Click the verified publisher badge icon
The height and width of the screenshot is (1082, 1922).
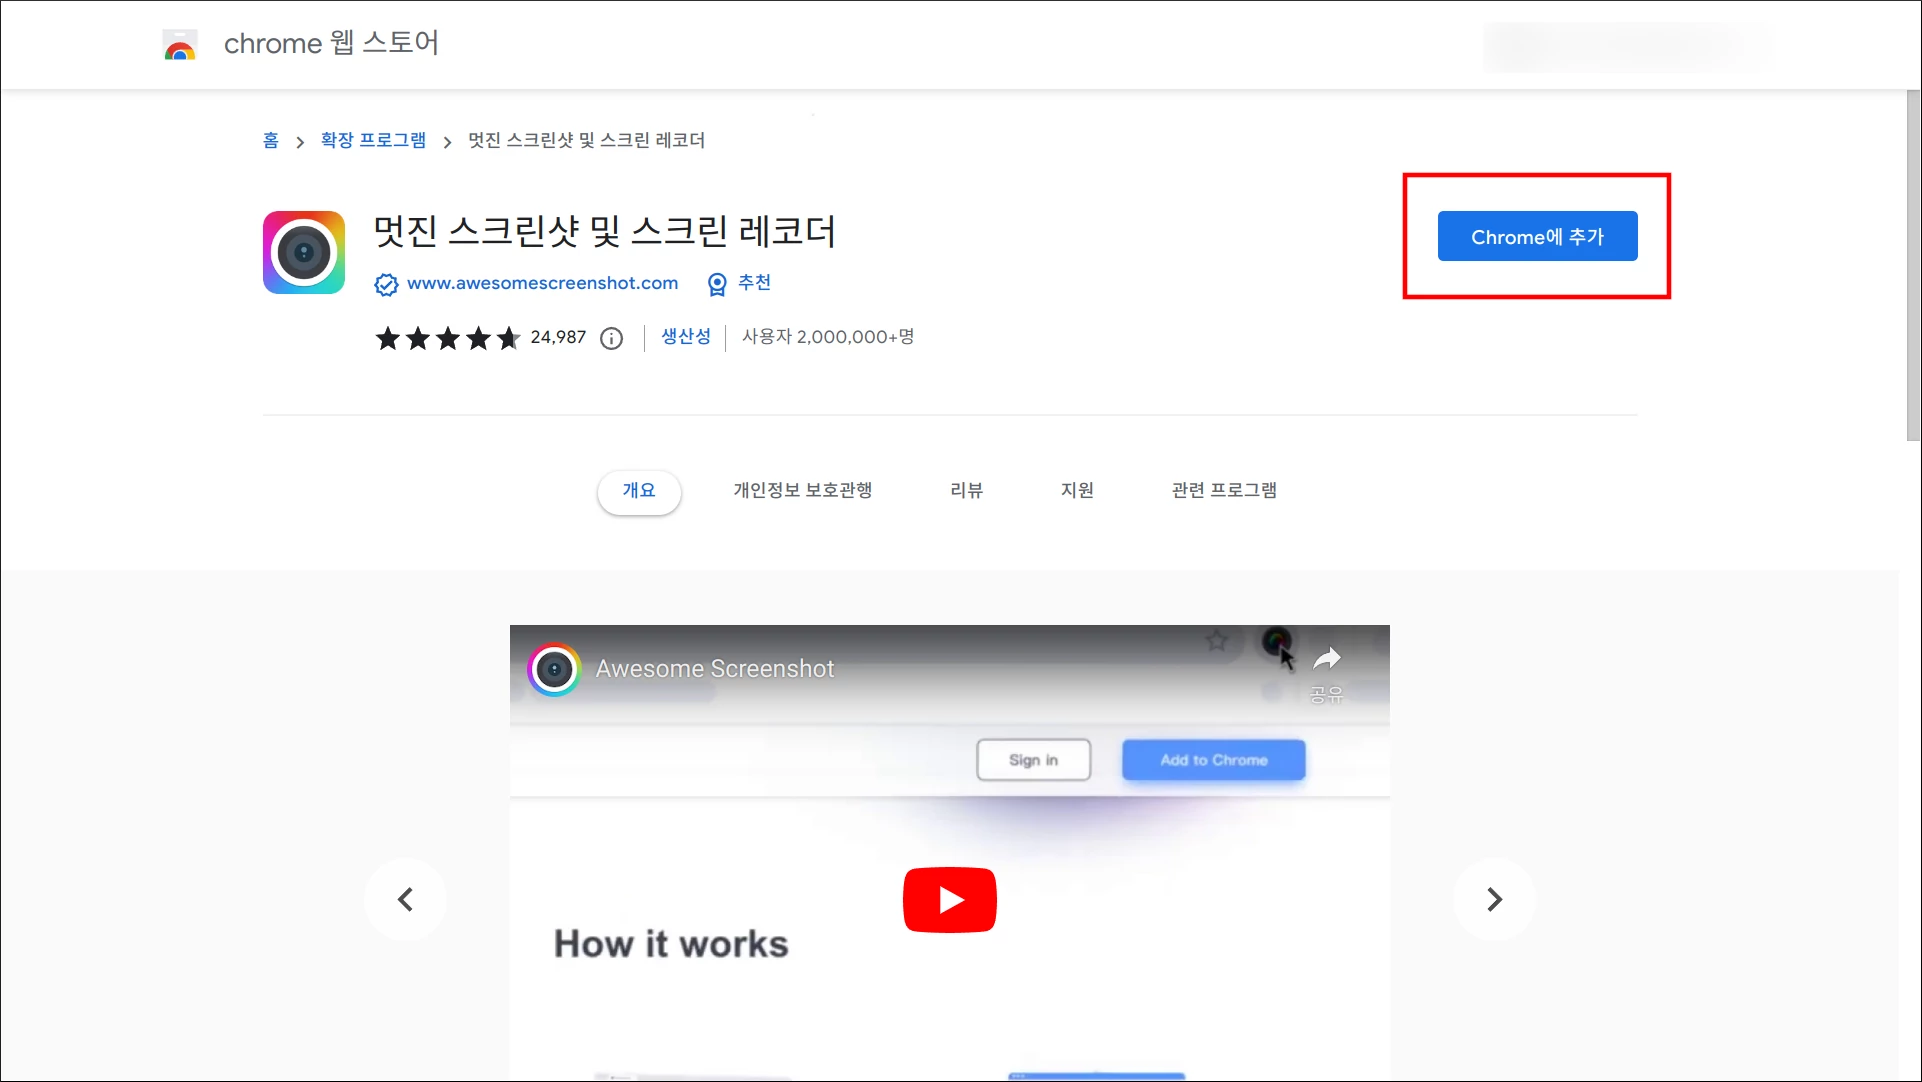(x=386, y=285)
